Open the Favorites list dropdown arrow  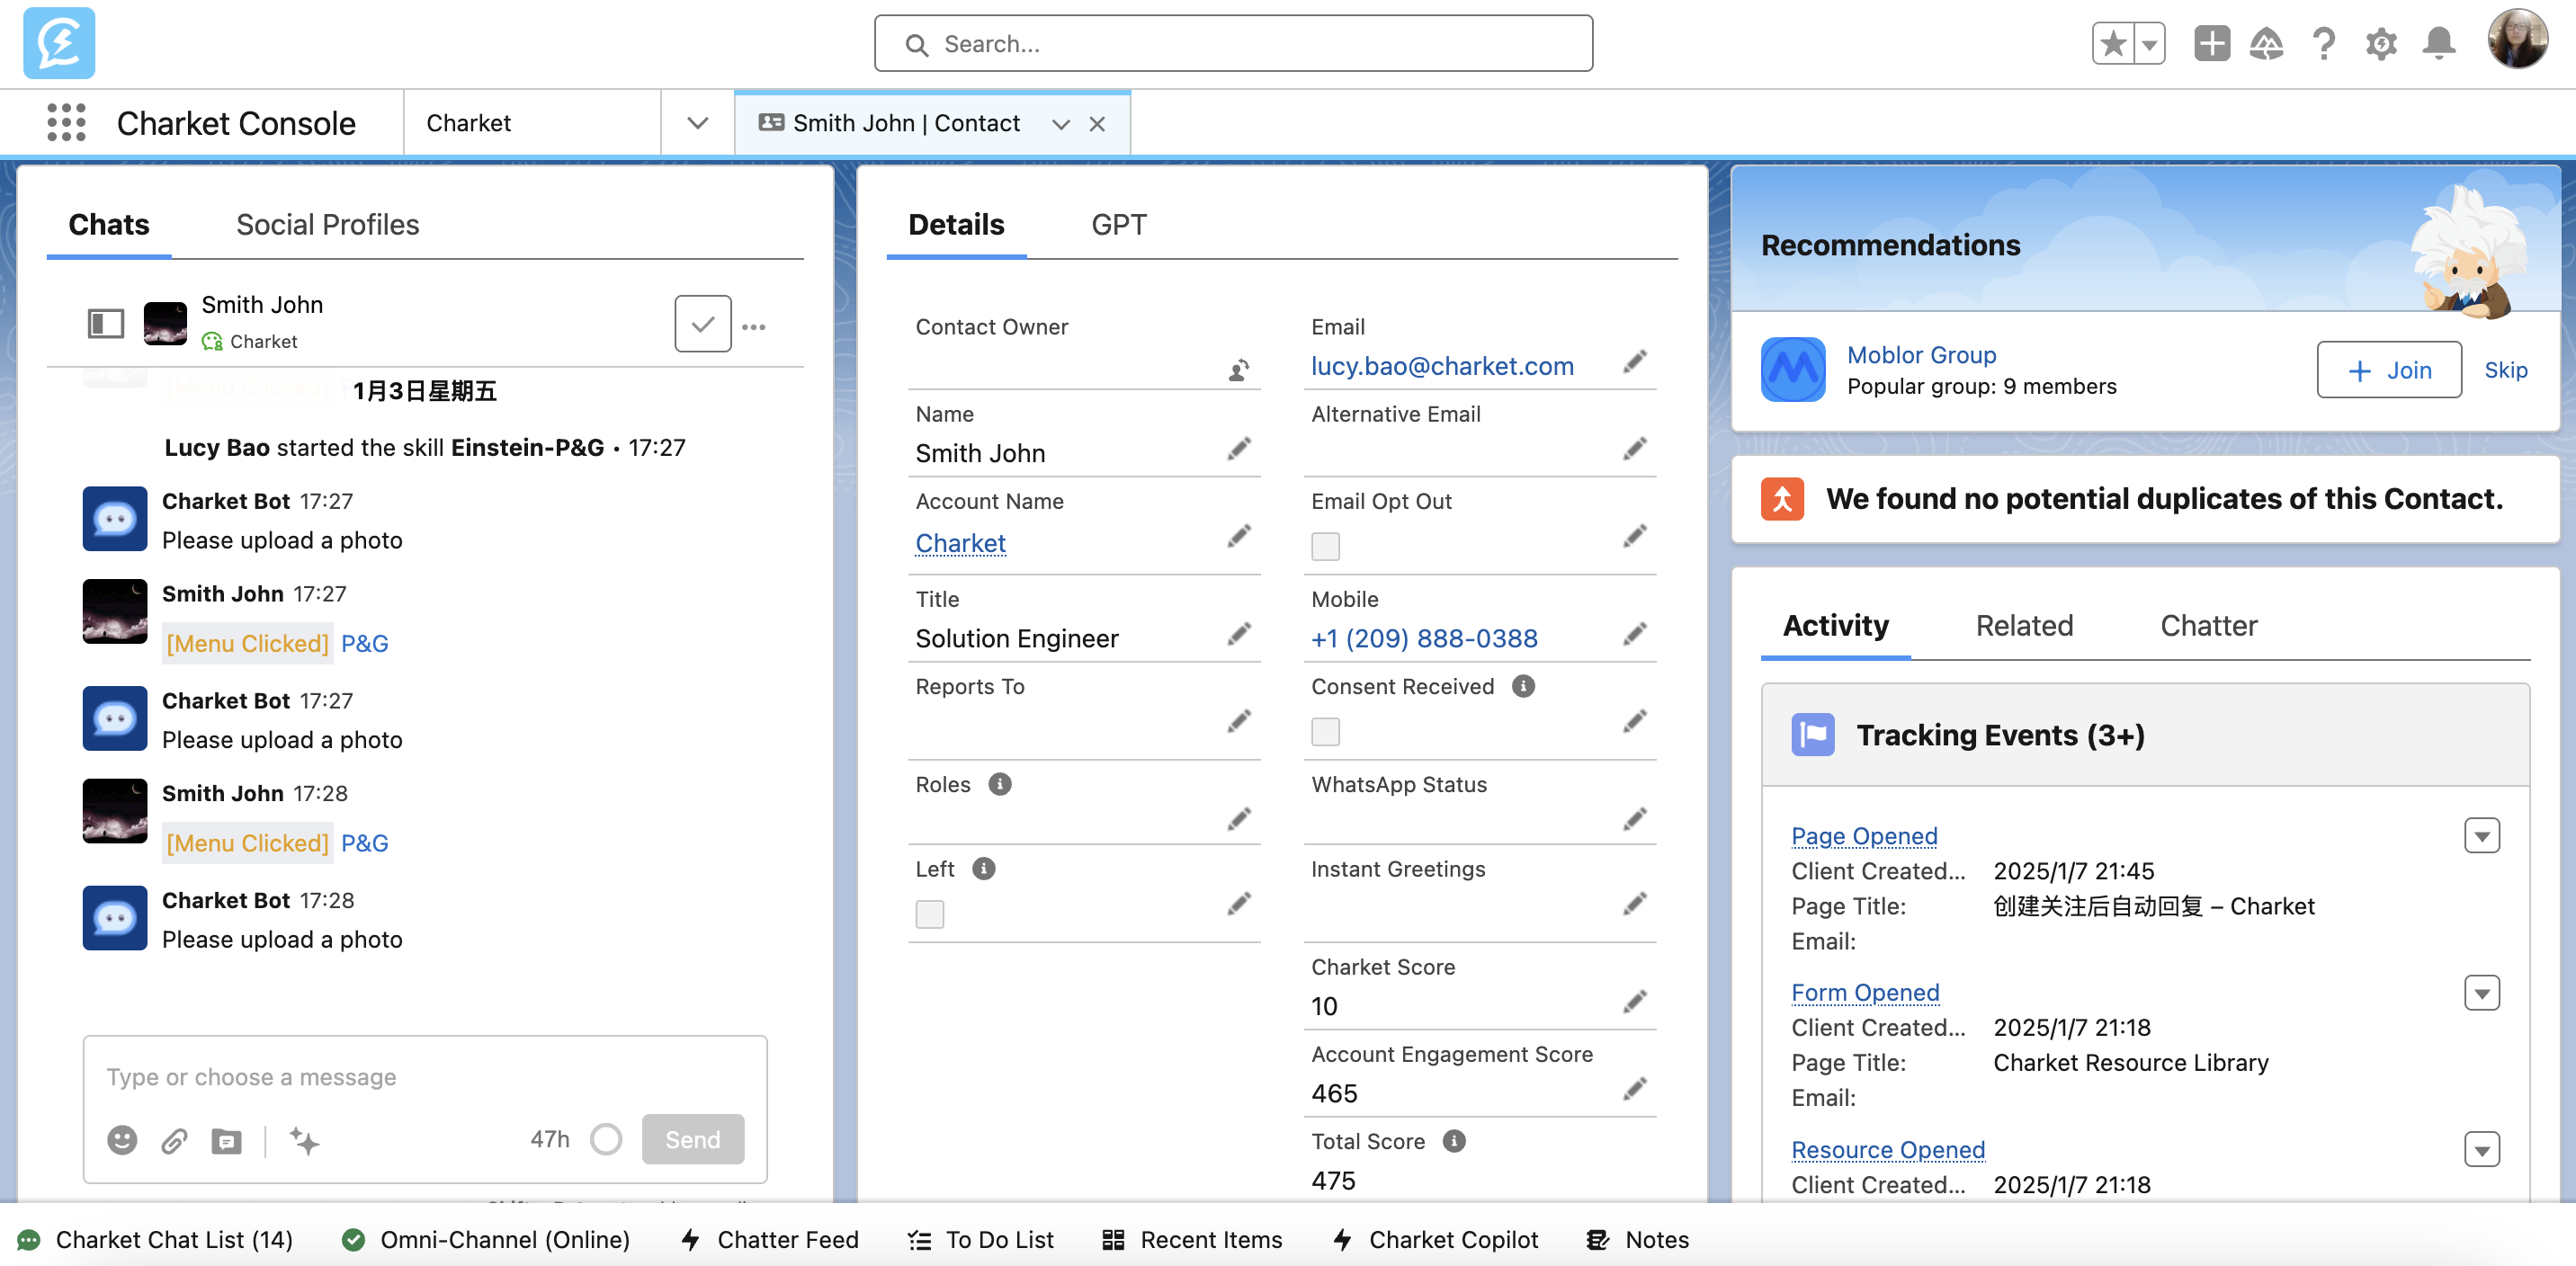(2149, 43)
